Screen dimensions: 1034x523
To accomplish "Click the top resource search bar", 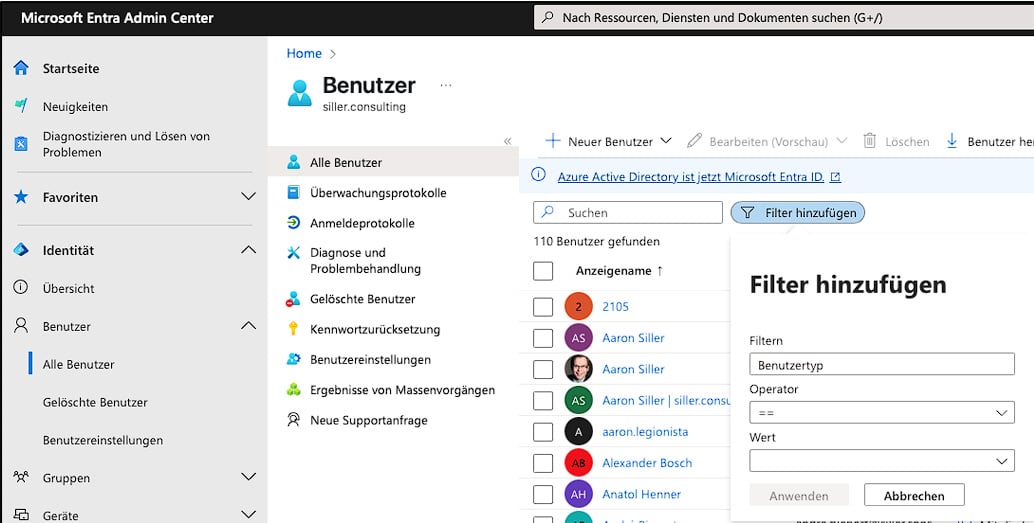I will 783,18.
